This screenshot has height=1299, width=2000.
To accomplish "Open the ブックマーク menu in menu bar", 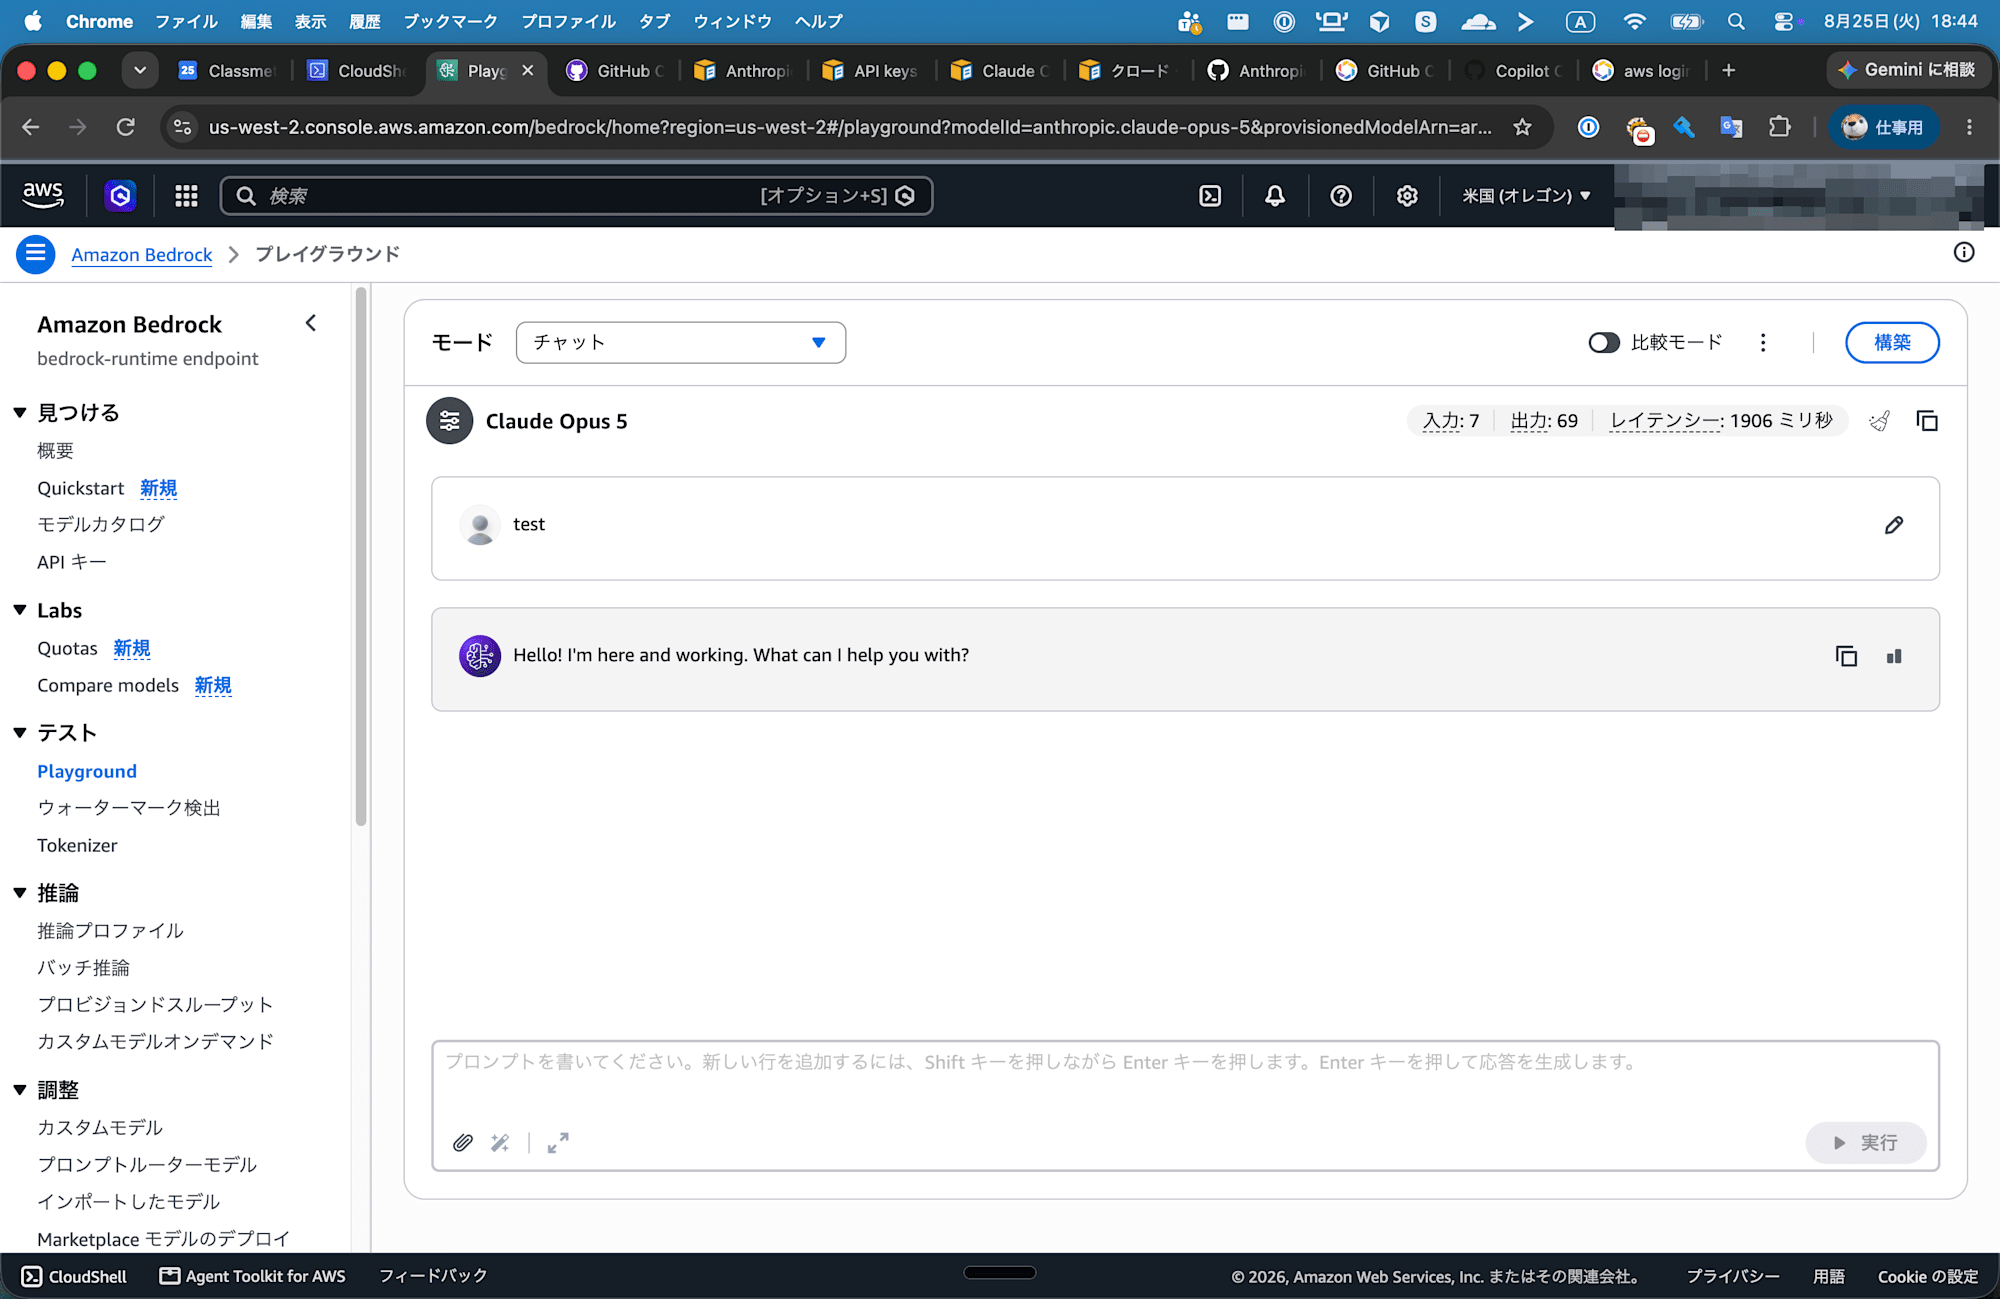I will [x=451, y=21].
